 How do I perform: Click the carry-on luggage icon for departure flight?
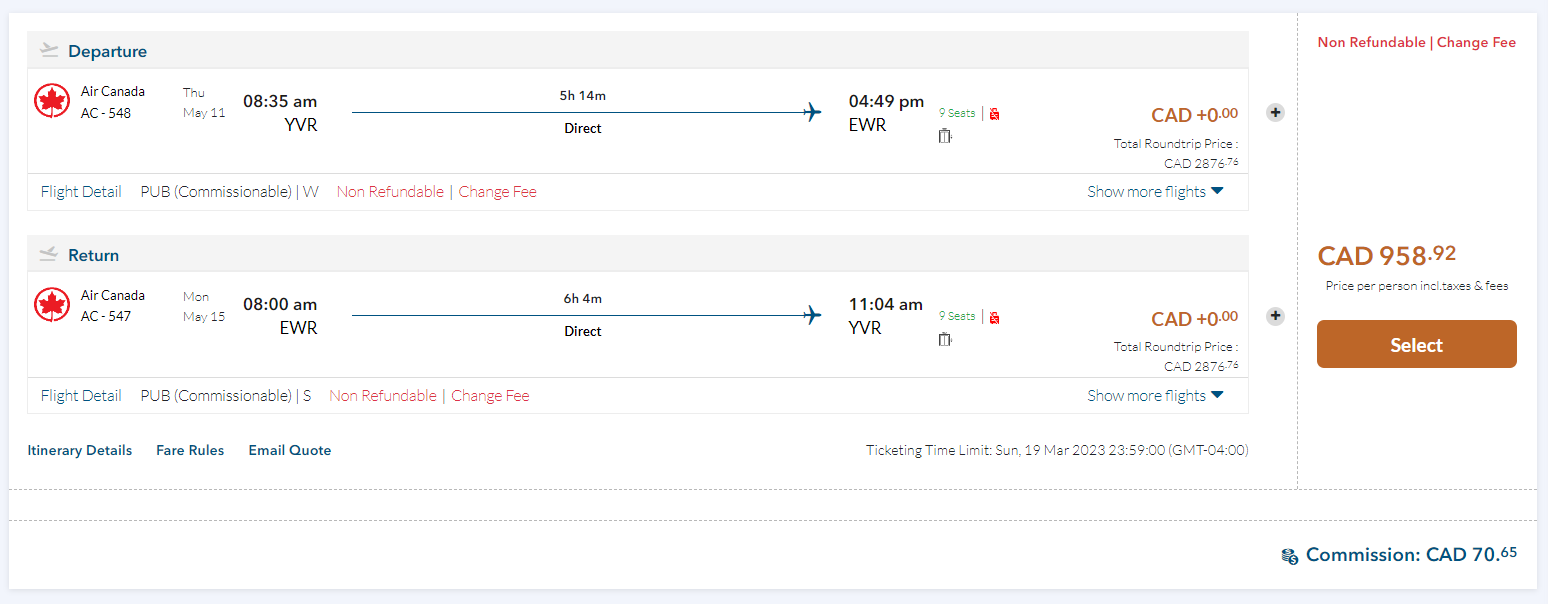coord(945,136)
